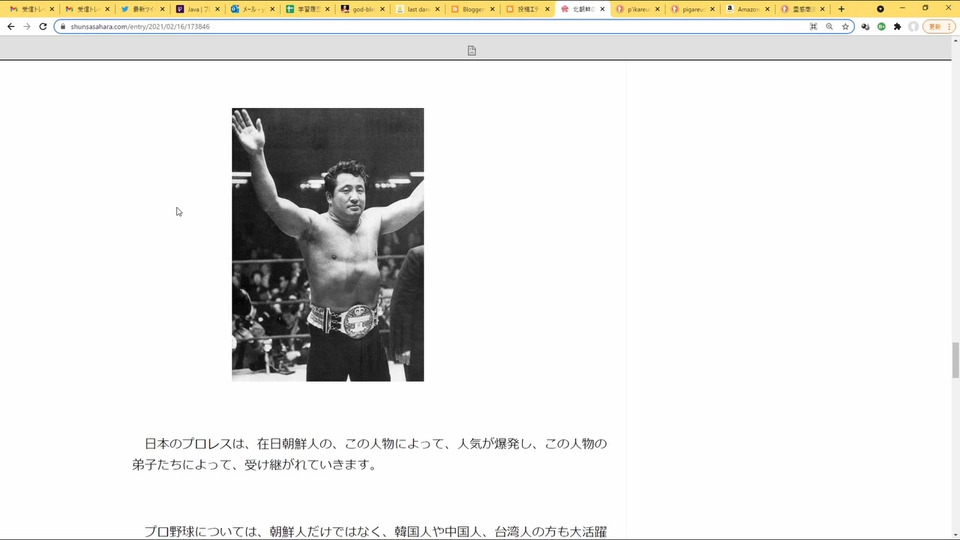Open the zoom magnifier in address bar
Screen dimensions: 960x540
pyautogui.click(x=829, y=26)
